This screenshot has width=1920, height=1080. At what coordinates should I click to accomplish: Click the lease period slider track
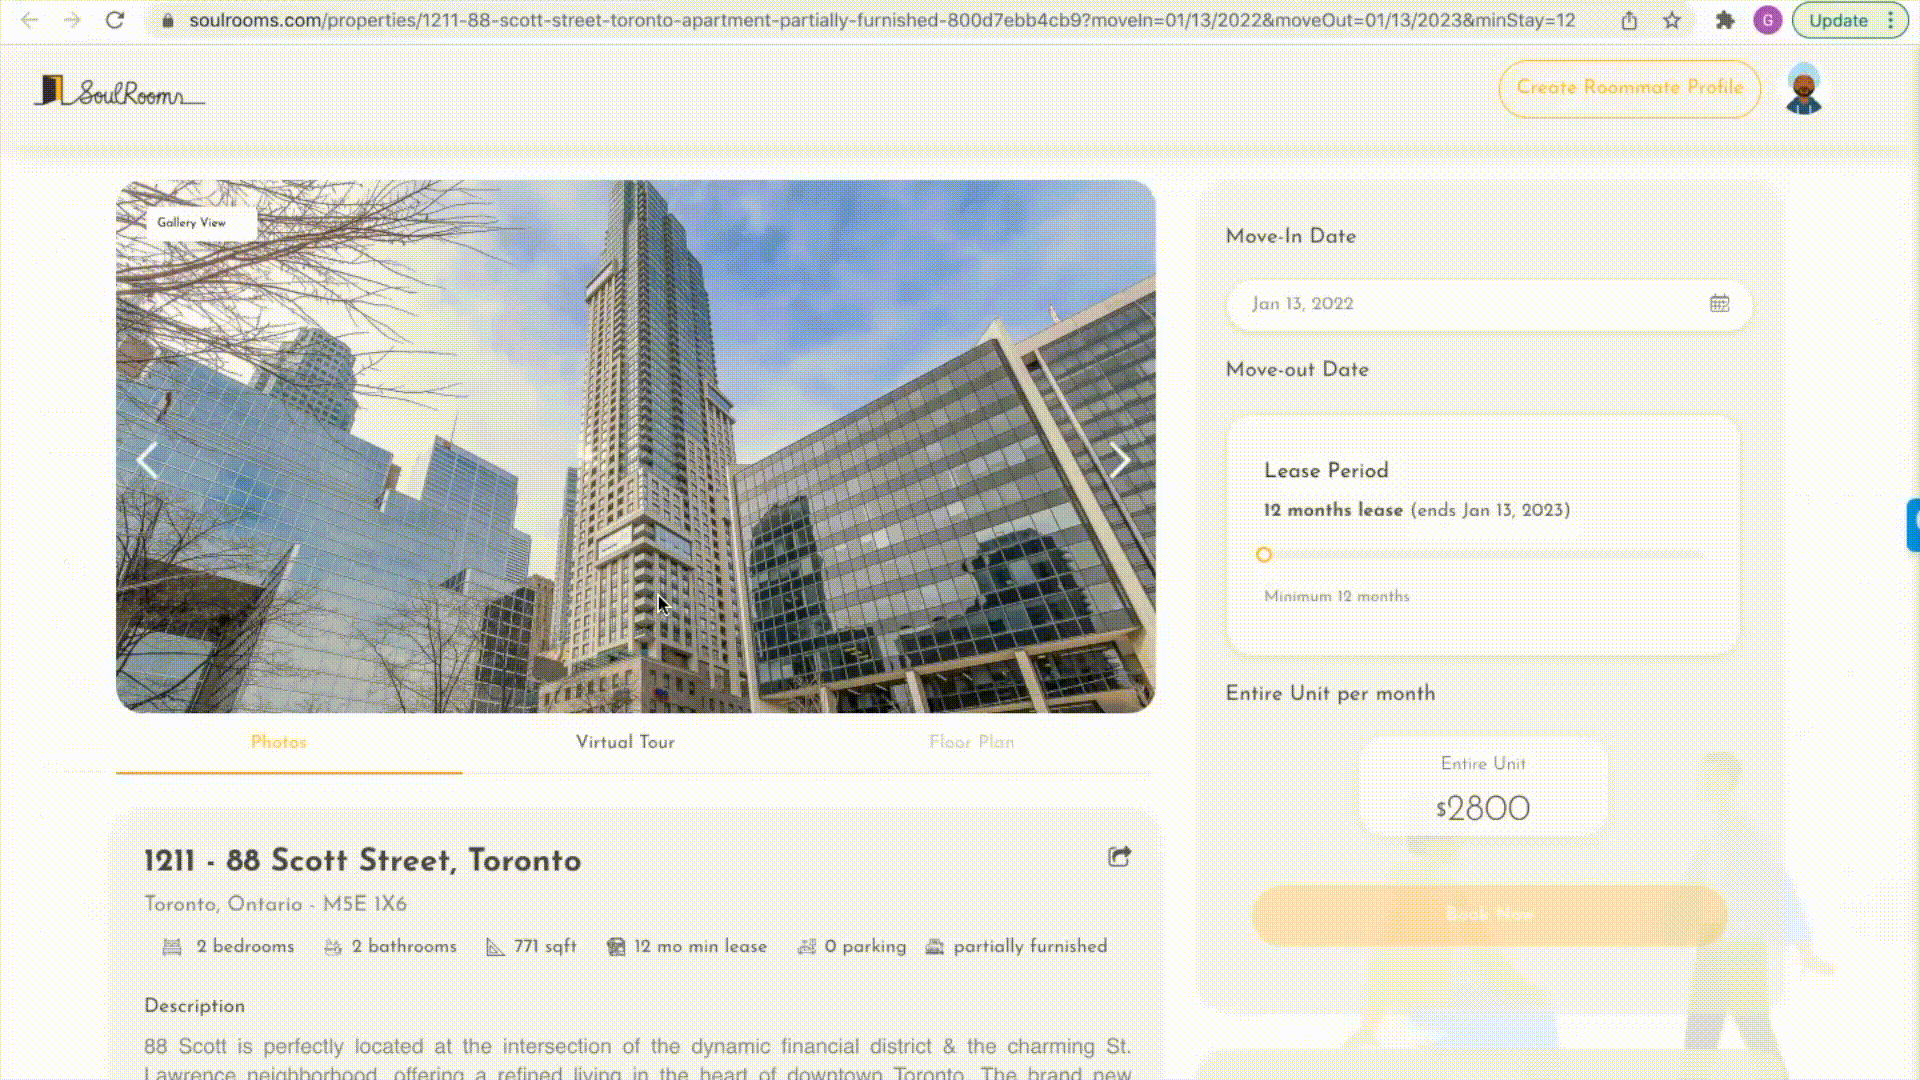(1483, 554)
